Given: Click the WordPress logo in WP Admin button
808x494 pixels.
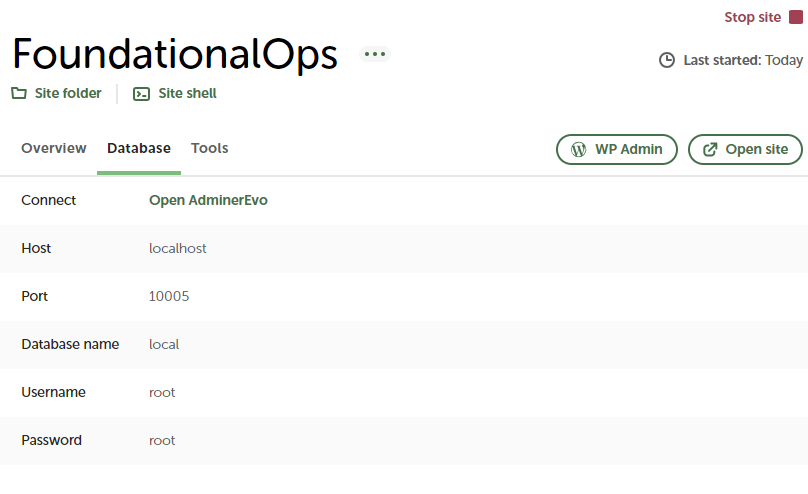Looking at the screenshot, I should 578,149.
